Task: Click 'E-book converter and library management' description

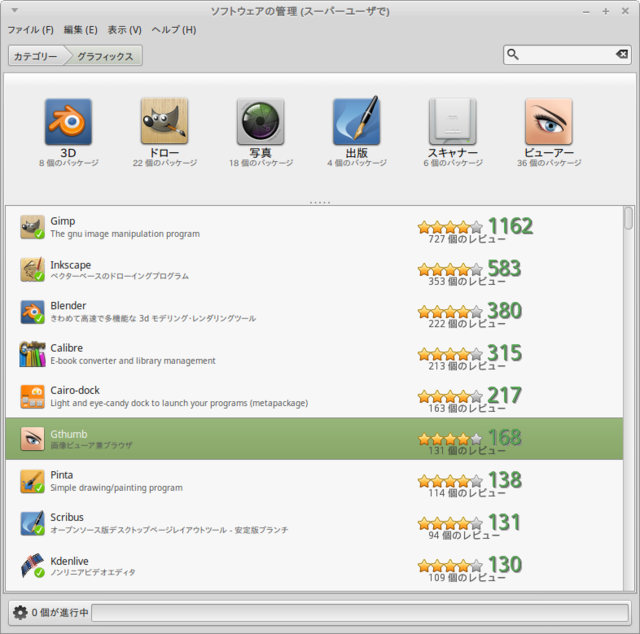Action: click(x=133, y=361)
